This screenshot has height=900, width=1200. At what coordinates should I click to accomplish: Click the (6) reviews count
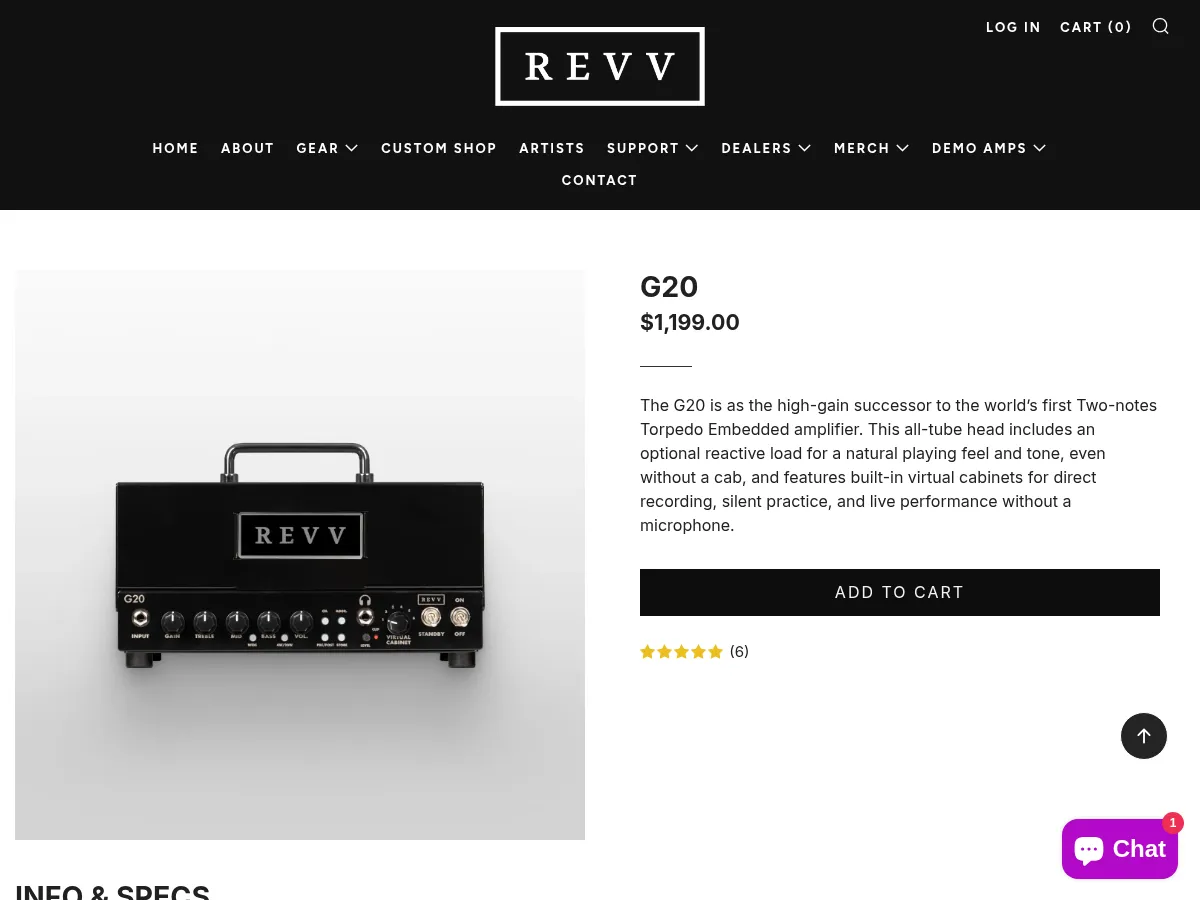739,651
